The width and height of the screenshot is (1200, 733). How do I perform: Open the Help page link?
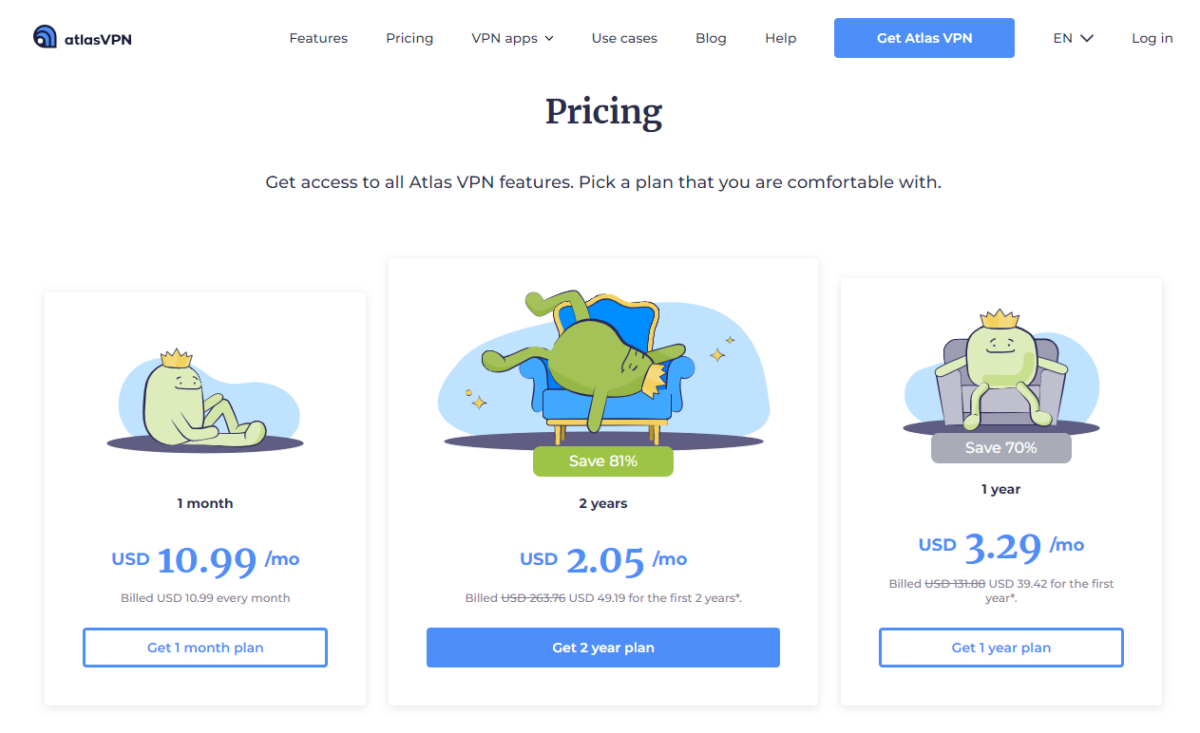coord(780,38)
